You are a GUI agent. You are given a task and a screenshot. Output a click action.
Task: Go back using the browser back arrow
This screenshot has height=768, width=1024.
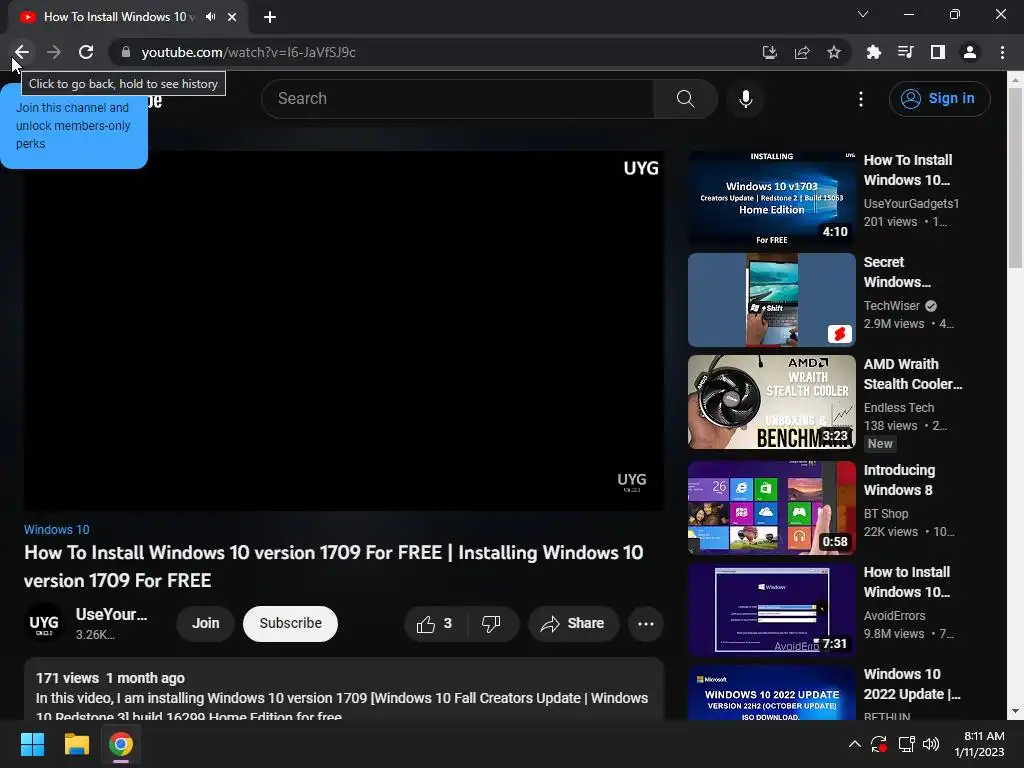pyautogui.click(x=22, y=52)
